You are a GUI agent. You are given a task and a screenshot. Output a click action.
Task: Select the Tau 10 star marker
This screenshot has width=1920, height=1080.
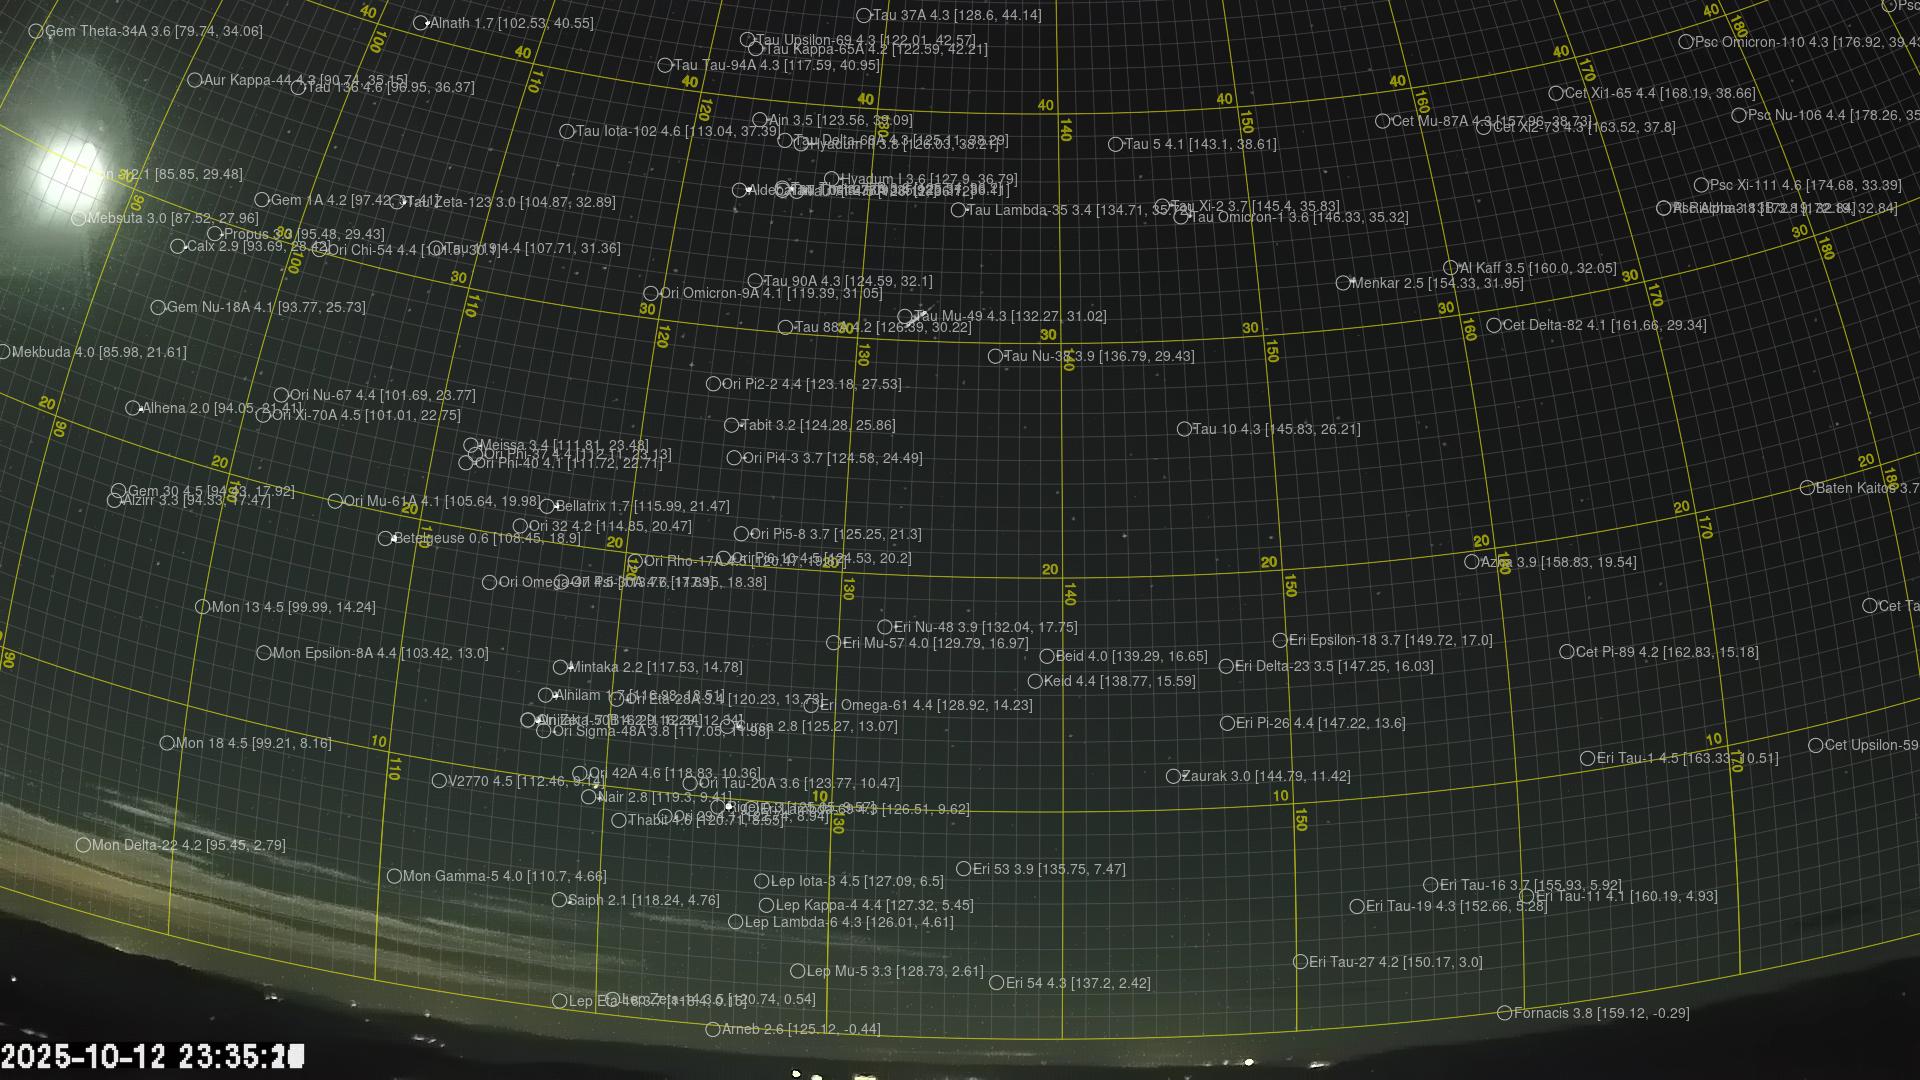click(1184, 430)
